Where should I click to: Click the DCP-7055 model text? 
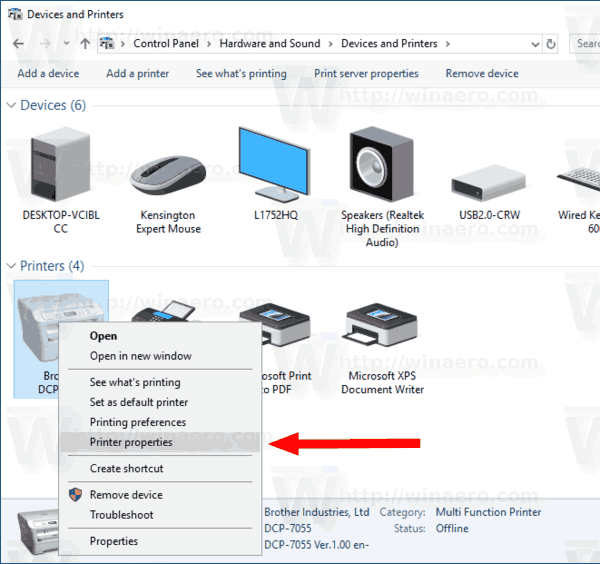click(288, 528)
